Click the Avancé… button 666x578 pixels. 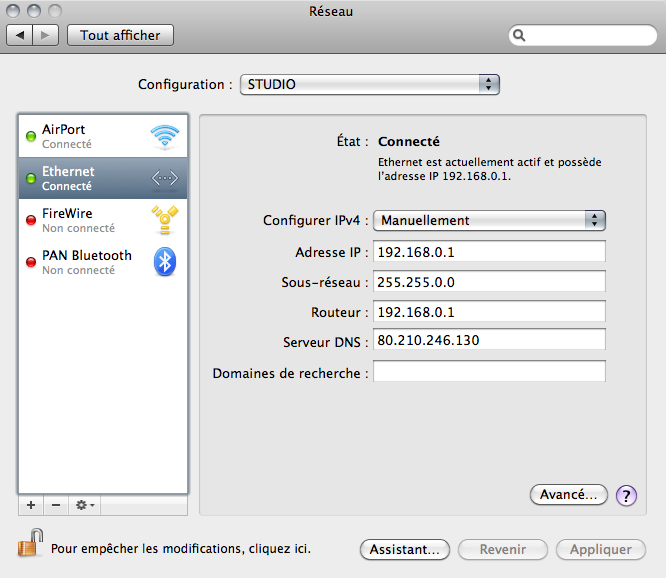(x=568, y=495)
